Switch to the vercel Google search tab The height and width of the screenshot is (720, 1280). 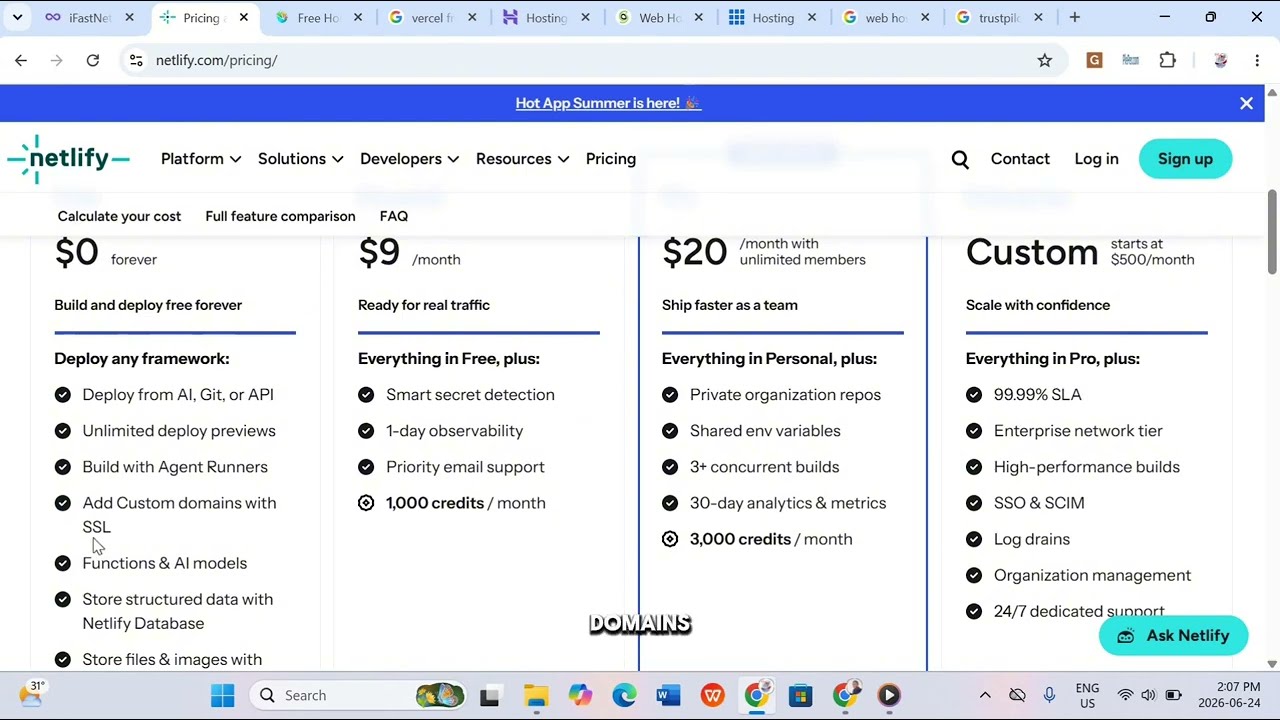click(432, 17)
